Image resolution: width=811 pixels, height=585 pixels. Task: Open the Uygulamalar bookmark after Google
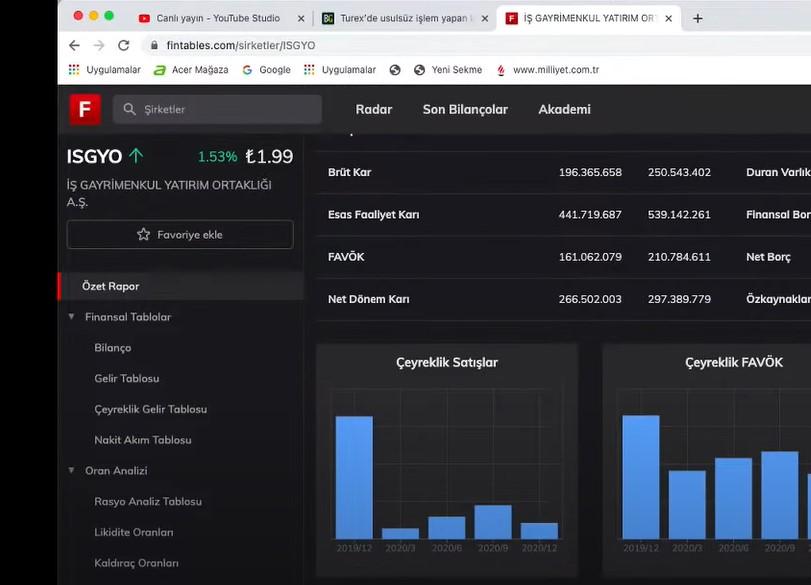(x=340, y=70)
